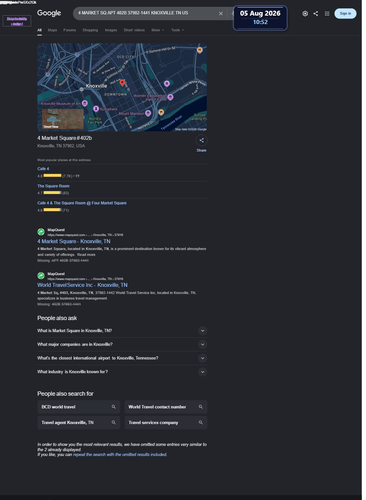This screenshot has height=500, width=366.
Task: Go to the Google logo homepage
Action: tap(49, 13)
